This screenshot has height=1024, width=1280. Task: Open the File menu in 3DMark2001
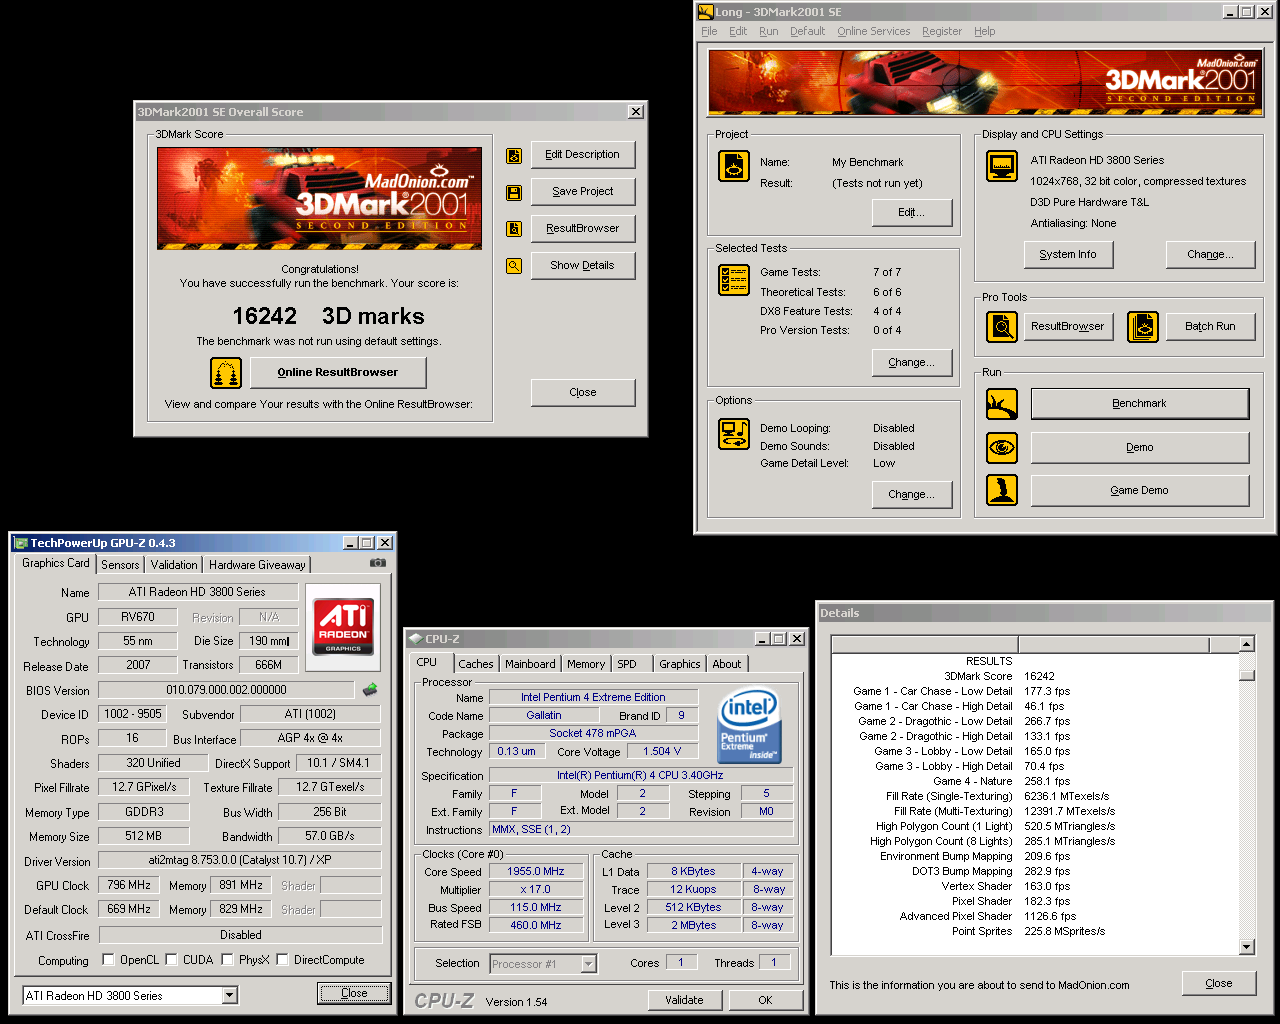[x=709, y=31]
